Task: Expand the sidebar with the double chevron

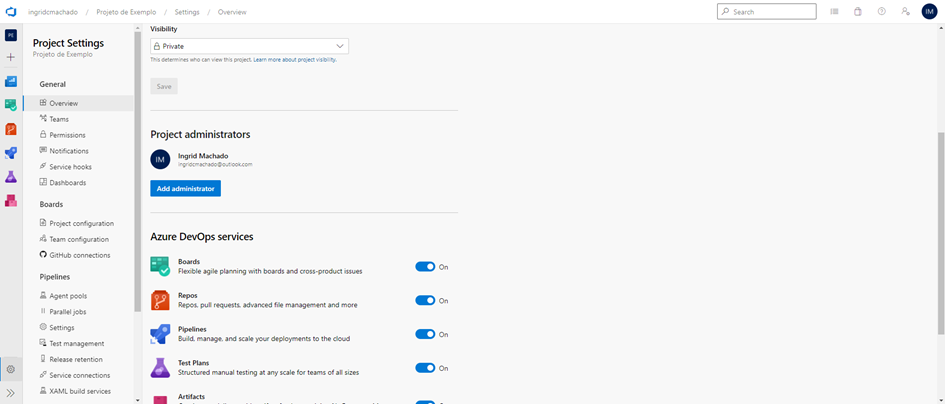Action: (11, 393)
